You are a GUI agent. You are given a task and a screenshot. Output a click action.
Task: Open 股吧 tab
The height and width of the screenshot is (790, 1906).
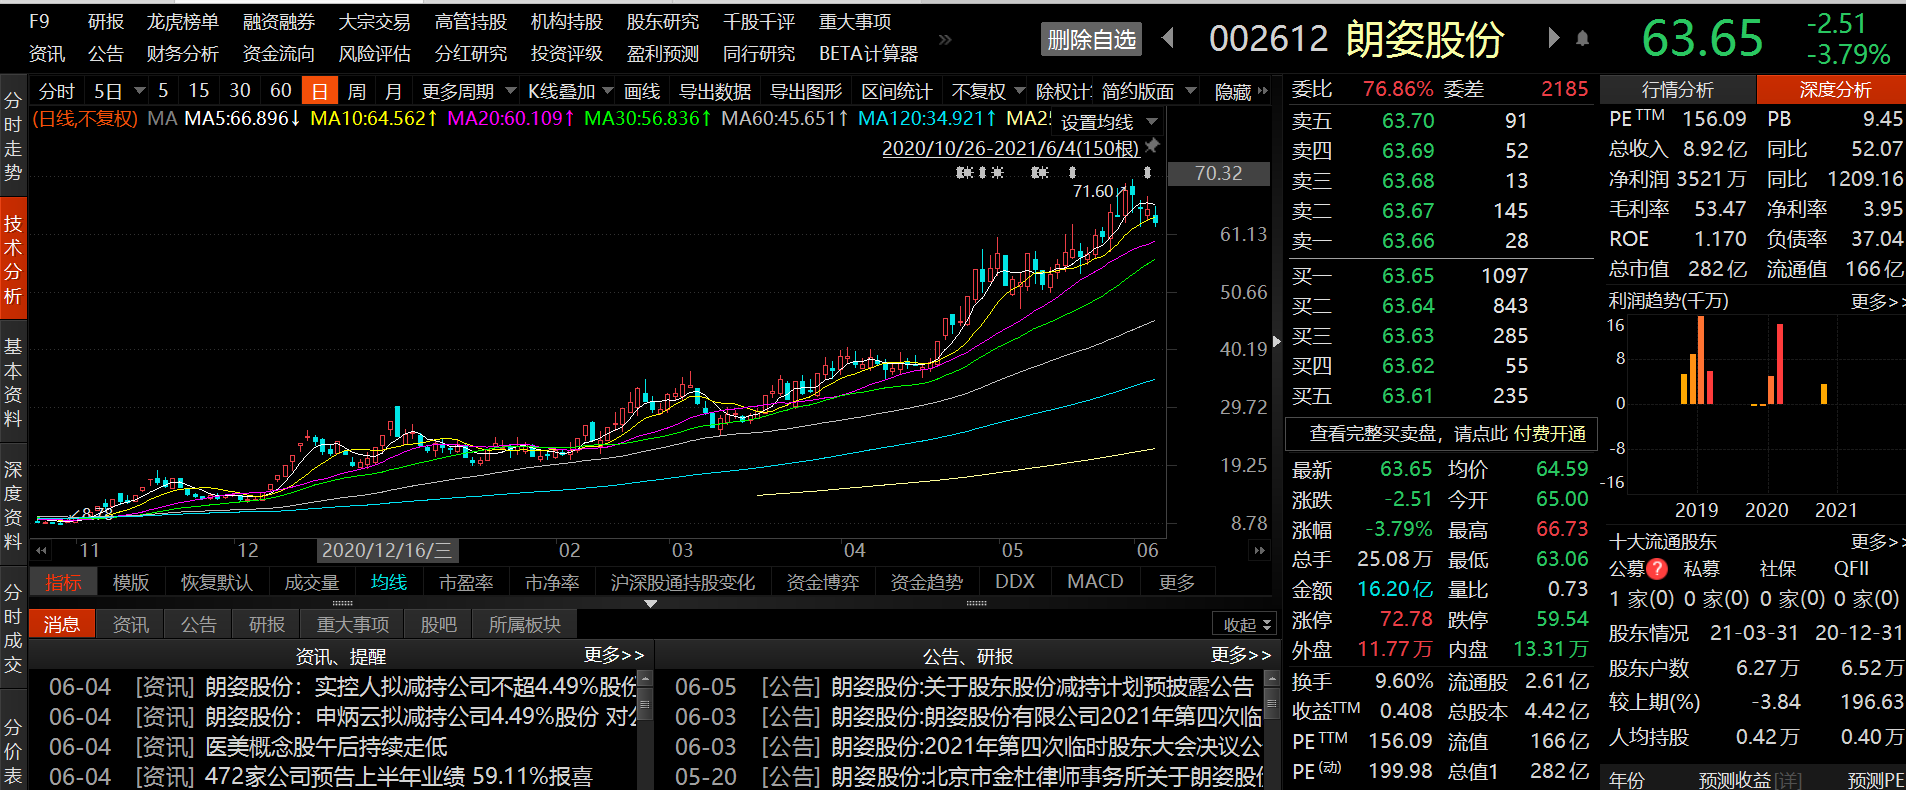click(x=438, y=625)
